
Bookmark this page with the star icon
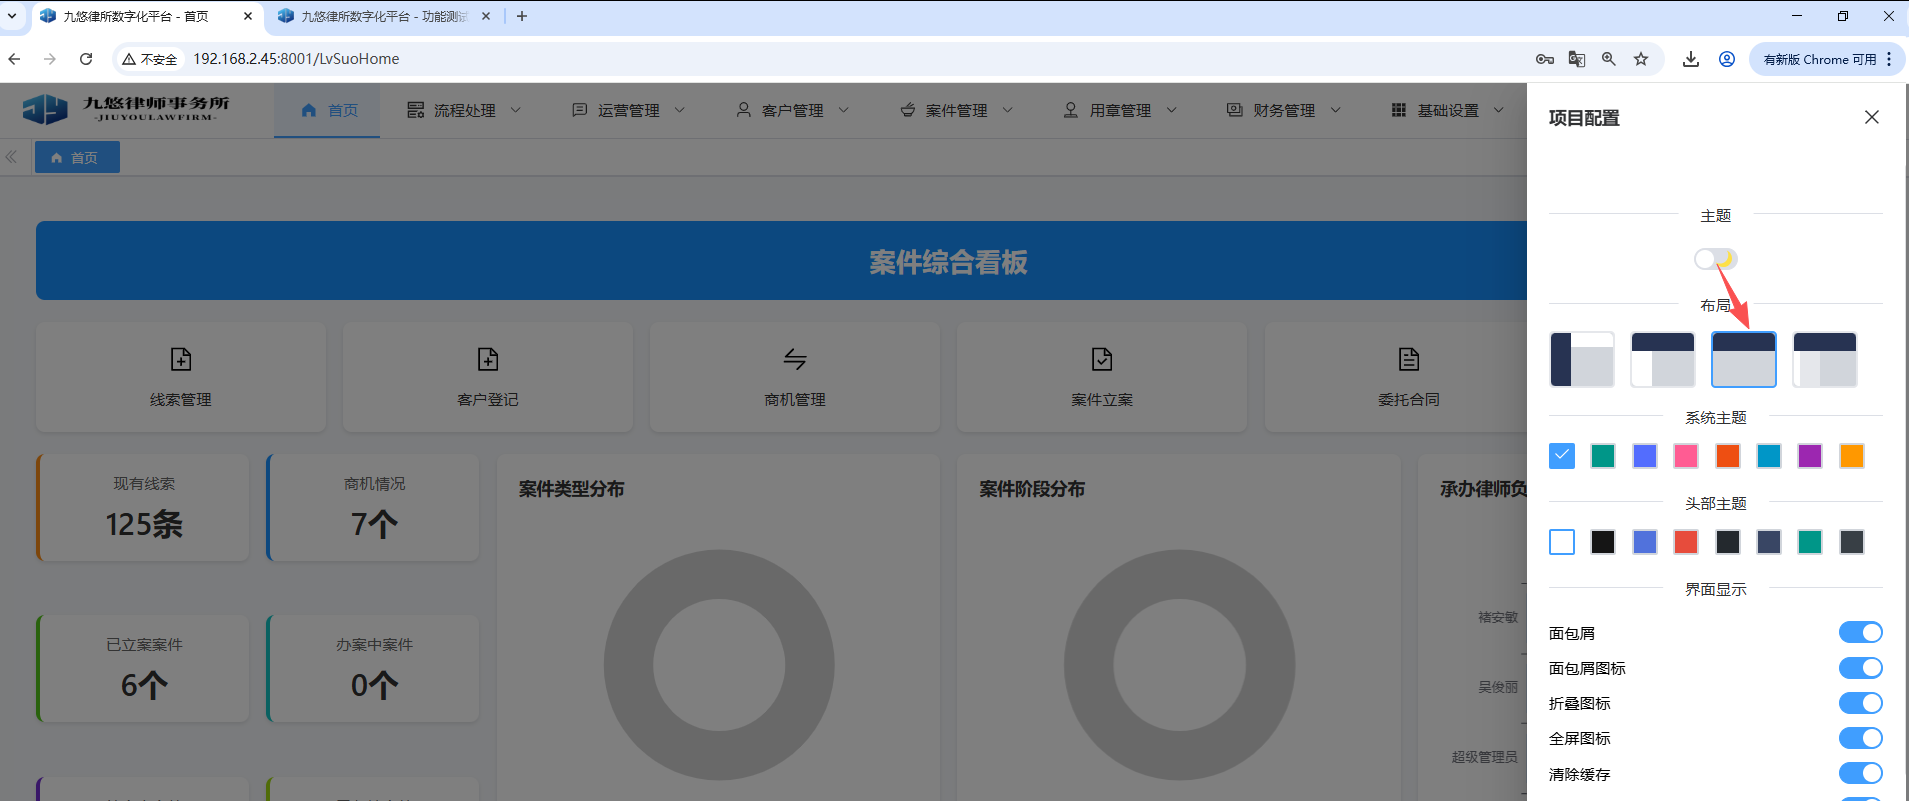[x=1641, y=59]
